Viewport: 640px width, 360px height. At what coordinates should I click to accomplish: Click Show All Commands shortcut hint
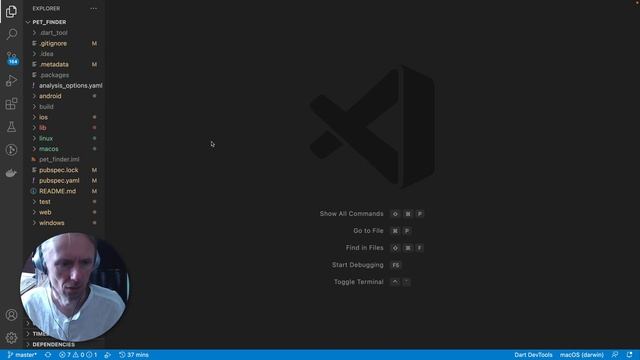[372, 214]
